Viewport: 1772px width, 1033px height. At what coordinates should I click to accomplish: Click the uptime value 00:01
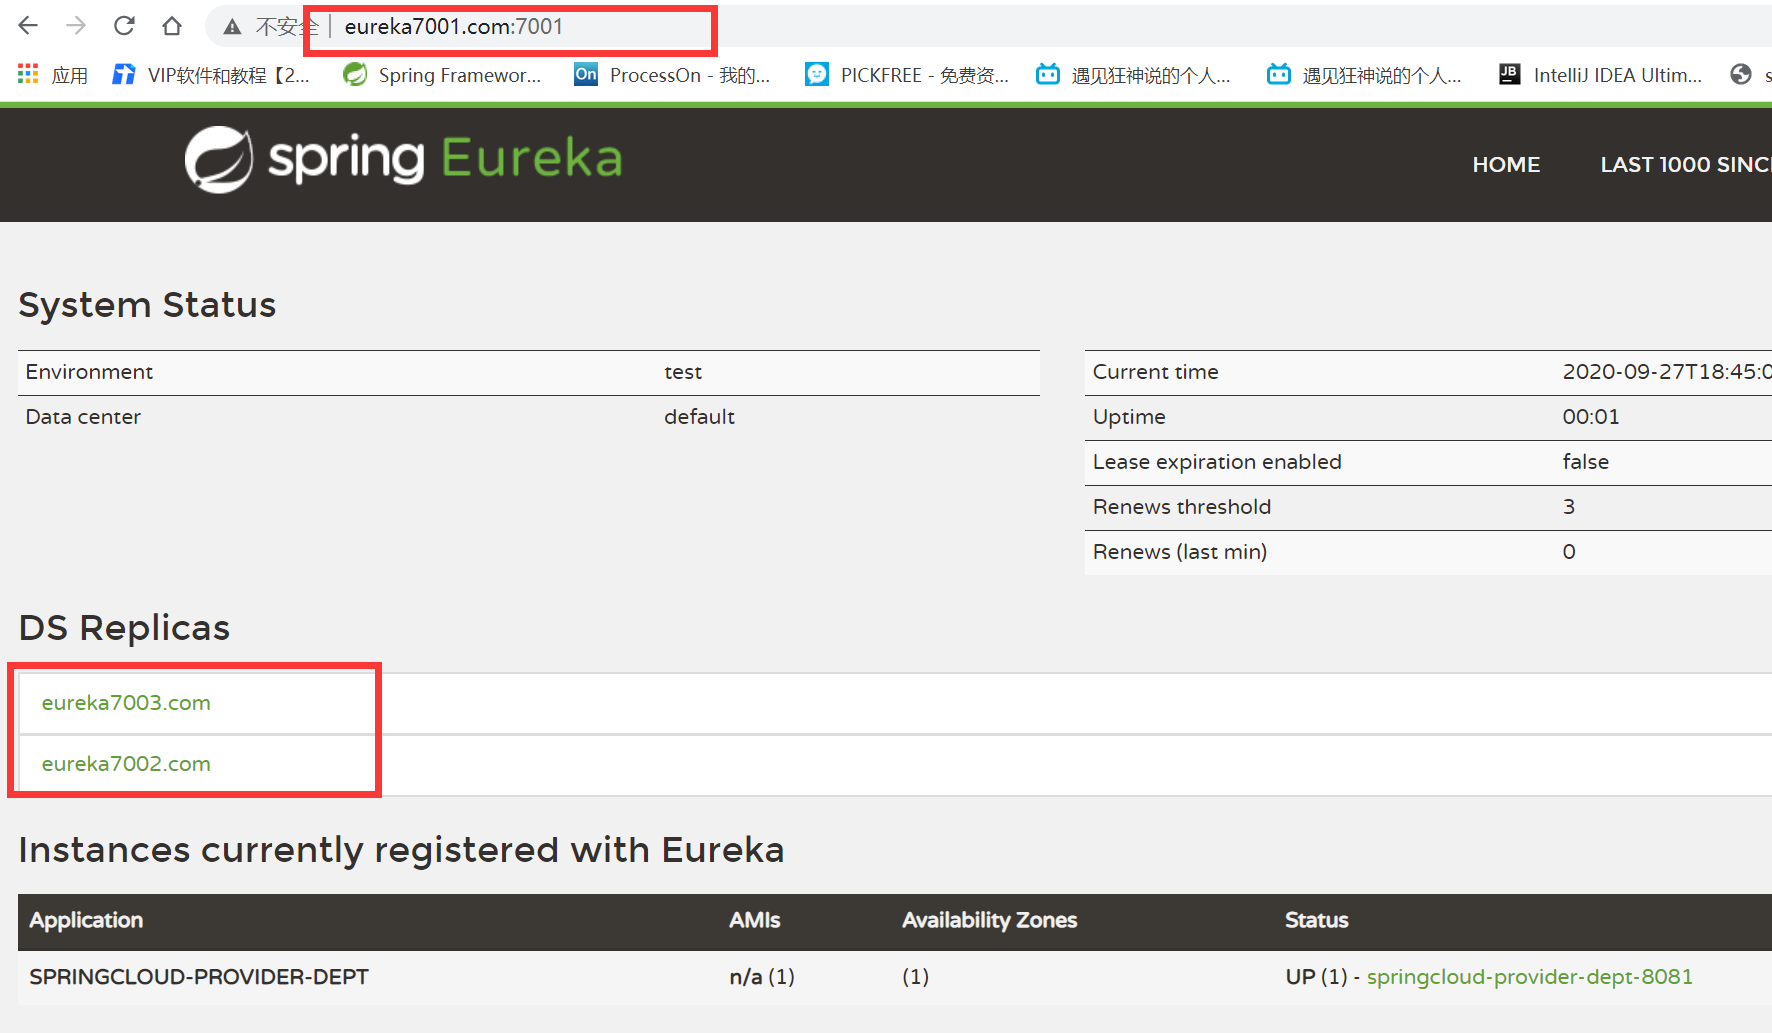coord(1591,417)
